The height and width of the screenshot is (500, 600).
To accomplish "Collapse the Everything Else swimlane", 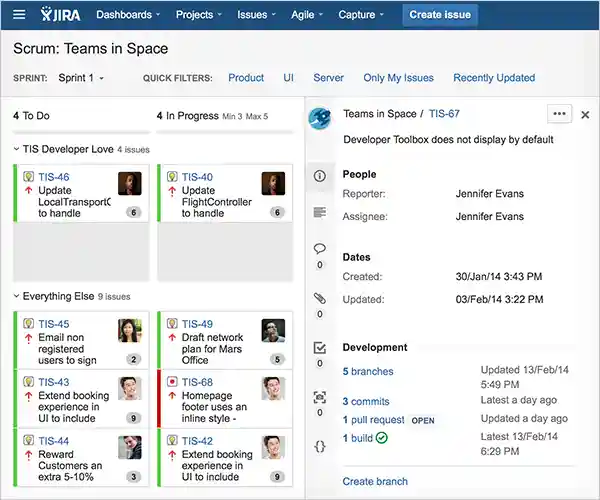I will click(16, 296).
